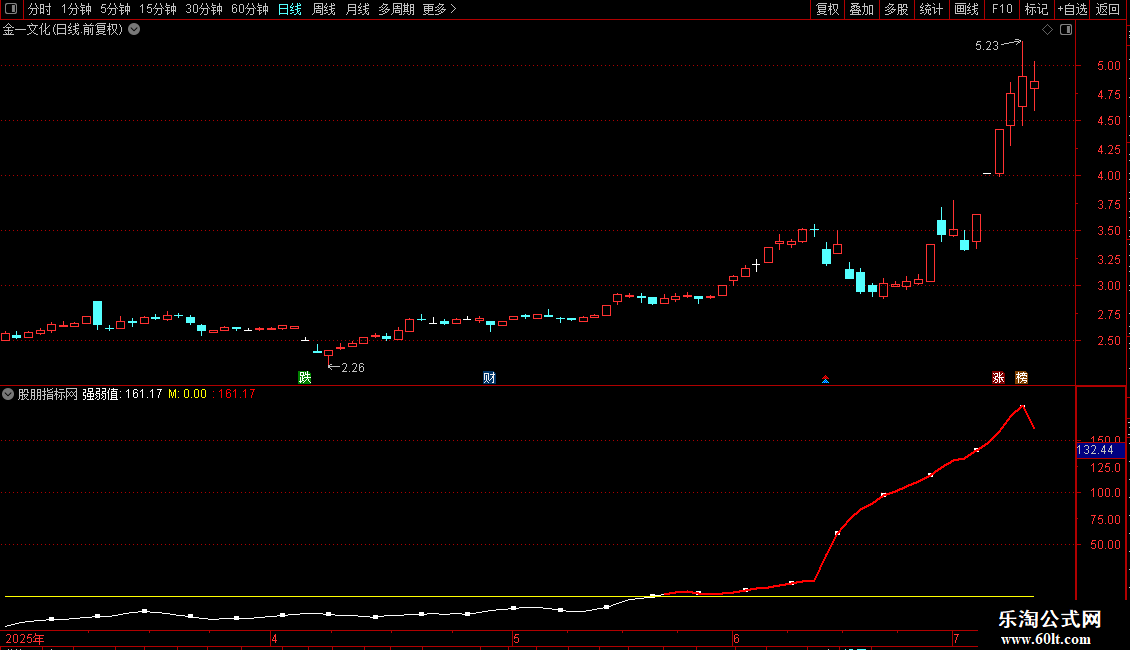Open 统计 statistics
The width and height of the screenshot is (1130, 650).
pos(931,9)
